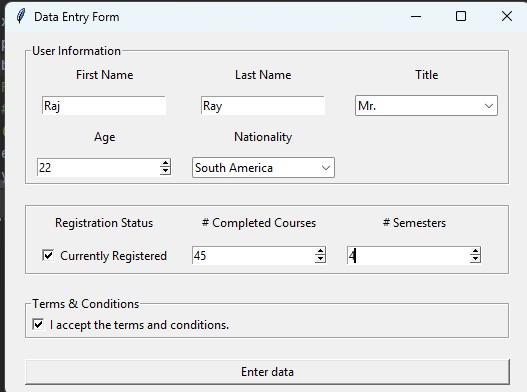Maximize the Data Entry Form window
This screenshot has height=392, width=527.
461,16
